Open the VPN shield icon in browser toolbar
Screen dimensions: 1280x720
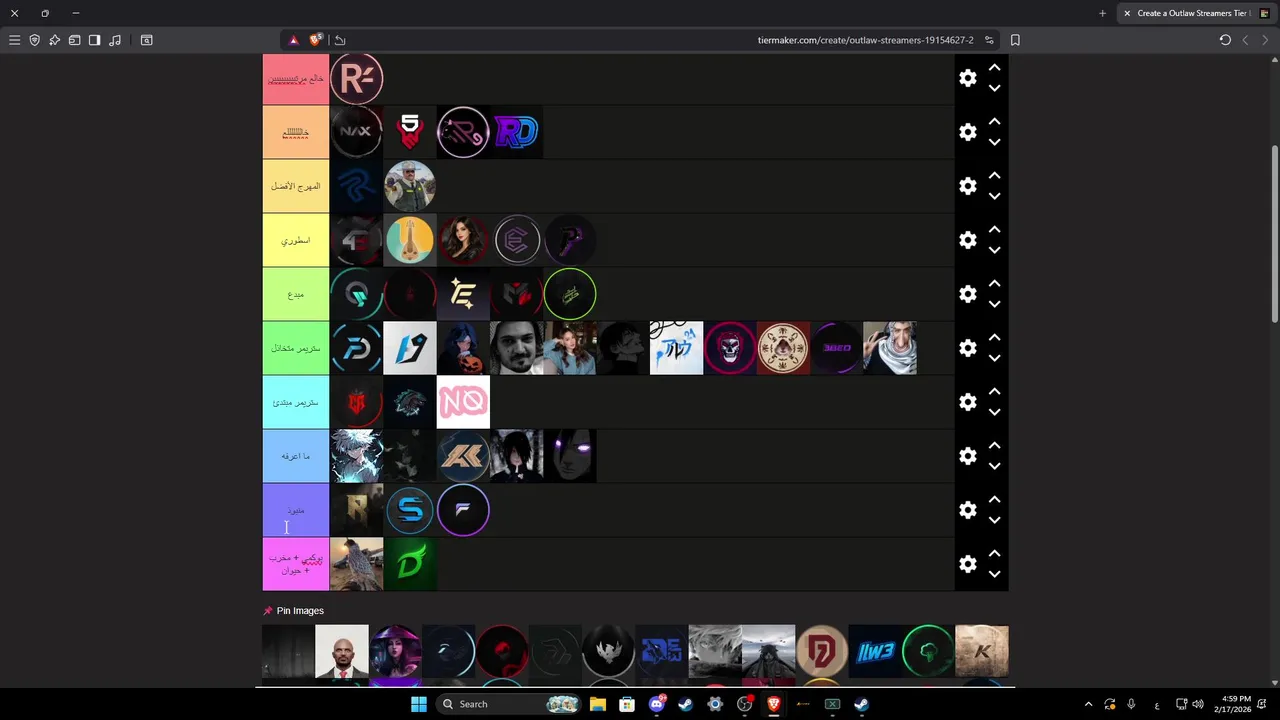(x=34, y=40)
